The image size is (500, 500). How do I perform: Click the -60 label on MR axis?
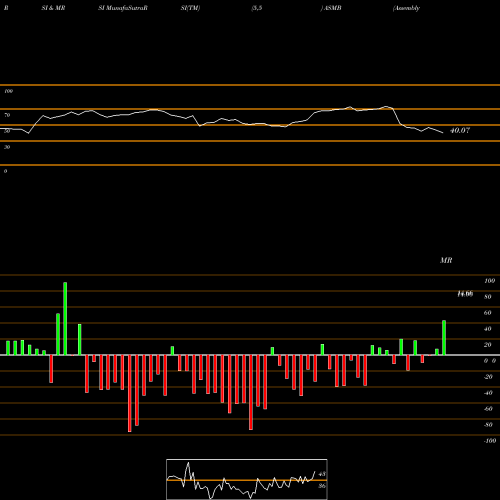[488, 409]
